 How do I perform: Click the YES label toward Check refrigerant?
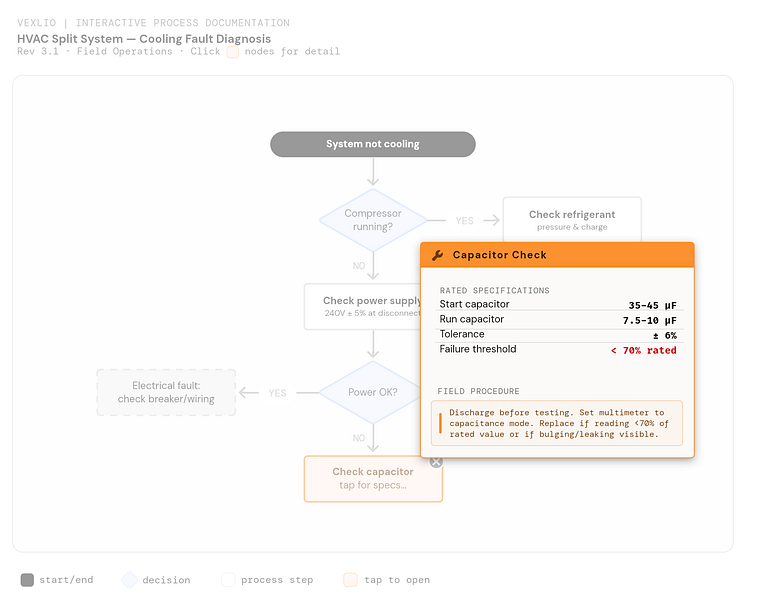[464, 221]
